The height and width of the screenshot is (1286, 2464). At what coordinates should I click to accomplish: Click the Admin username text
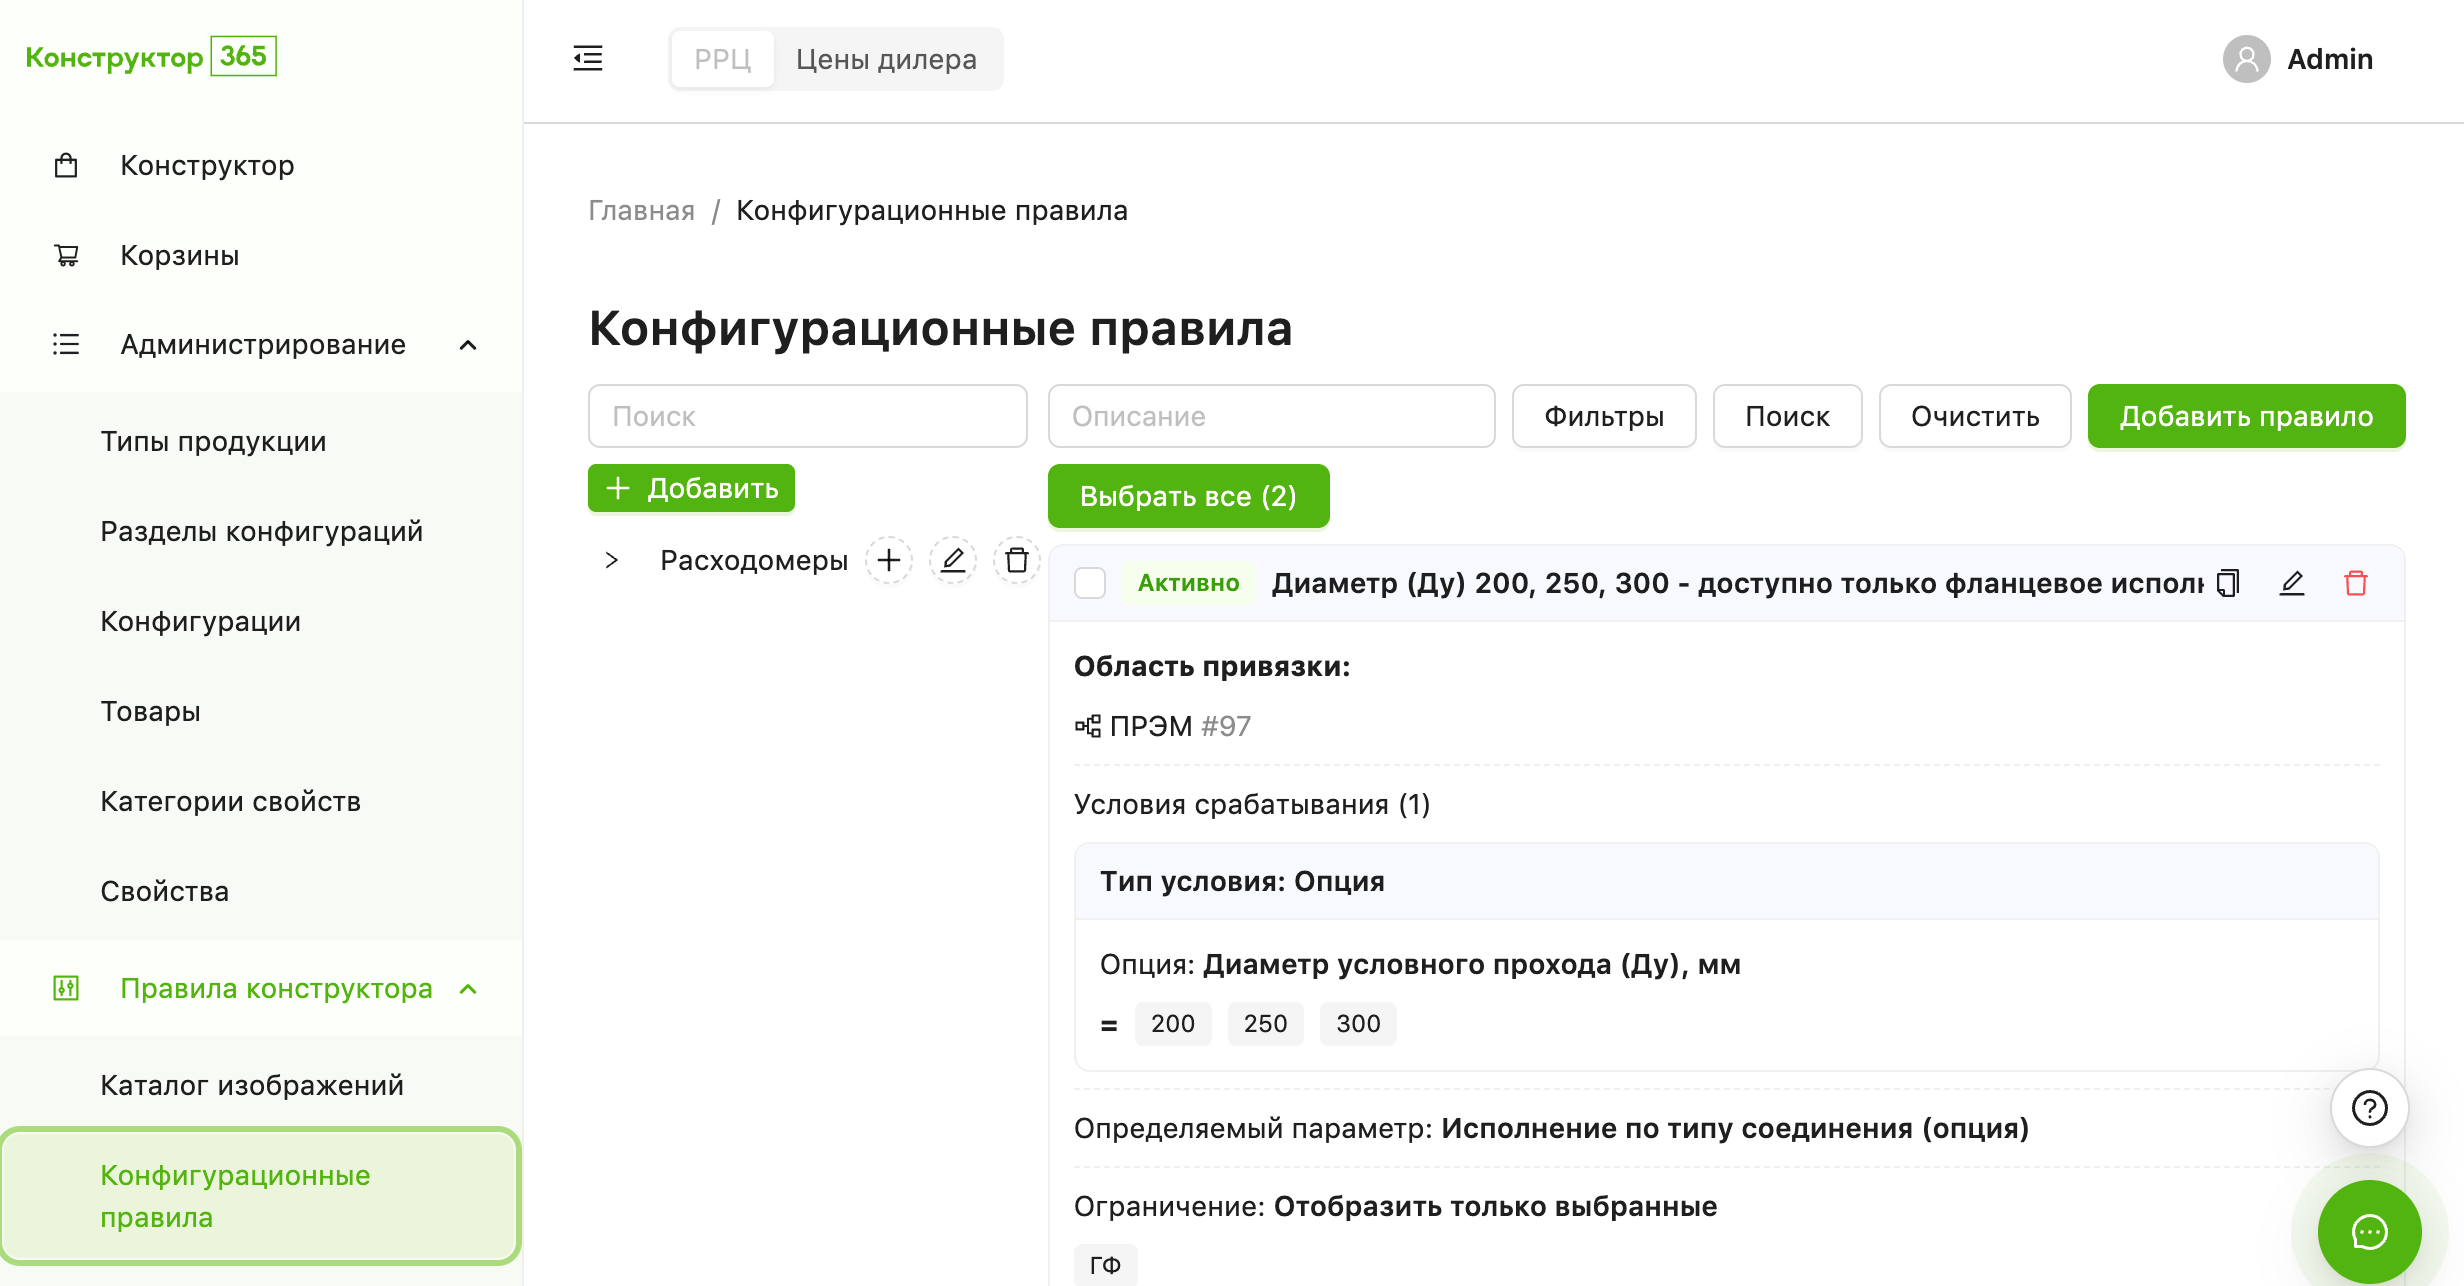(2330, 59)
